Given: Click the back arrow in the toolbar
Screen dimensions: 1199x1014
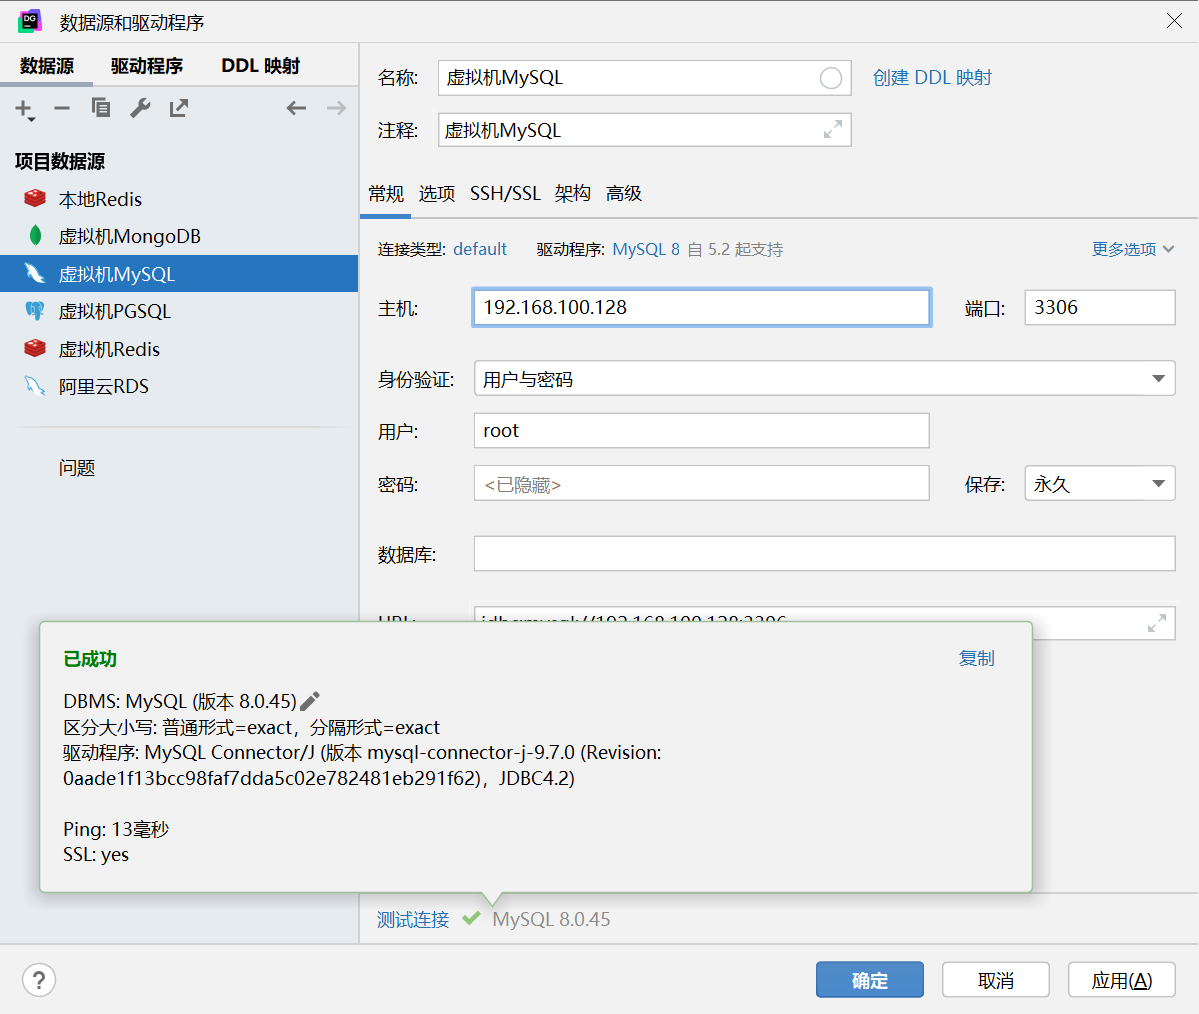Looking at the screenshot, I should coord(296,109).
